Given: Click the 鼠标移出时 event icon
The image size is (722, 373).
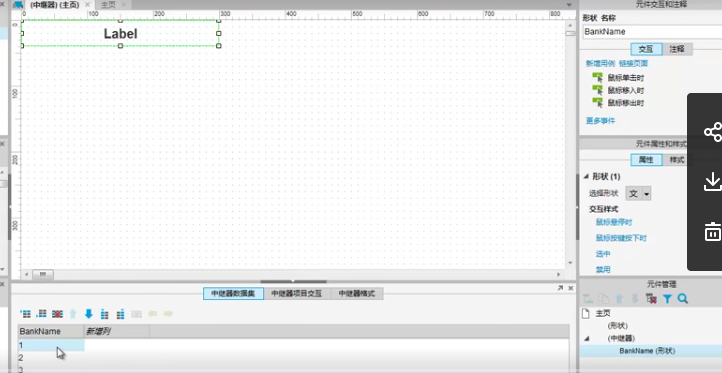Looking at the screenshot, I should [597, 102].
